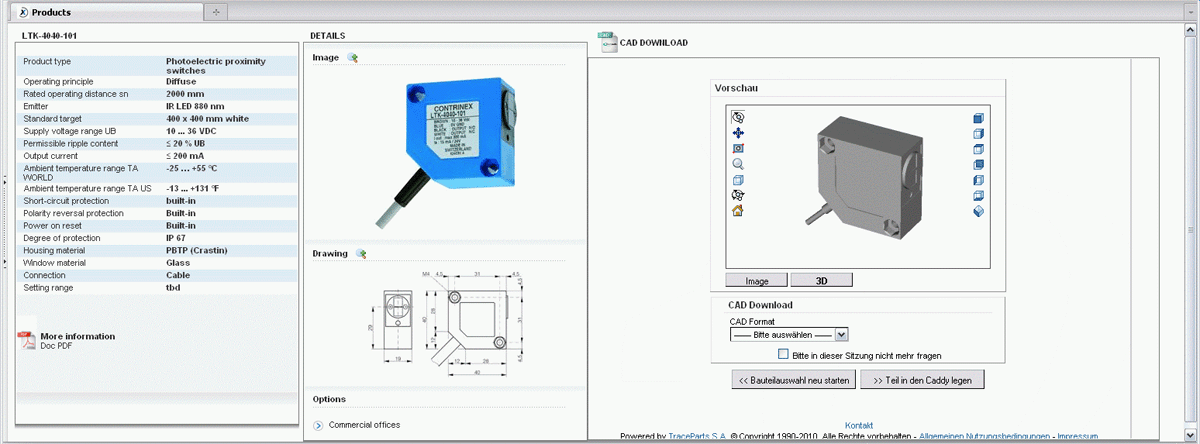Select the Products tab
This screenshot has width=1200, height=444.
[x=50, y=12]
